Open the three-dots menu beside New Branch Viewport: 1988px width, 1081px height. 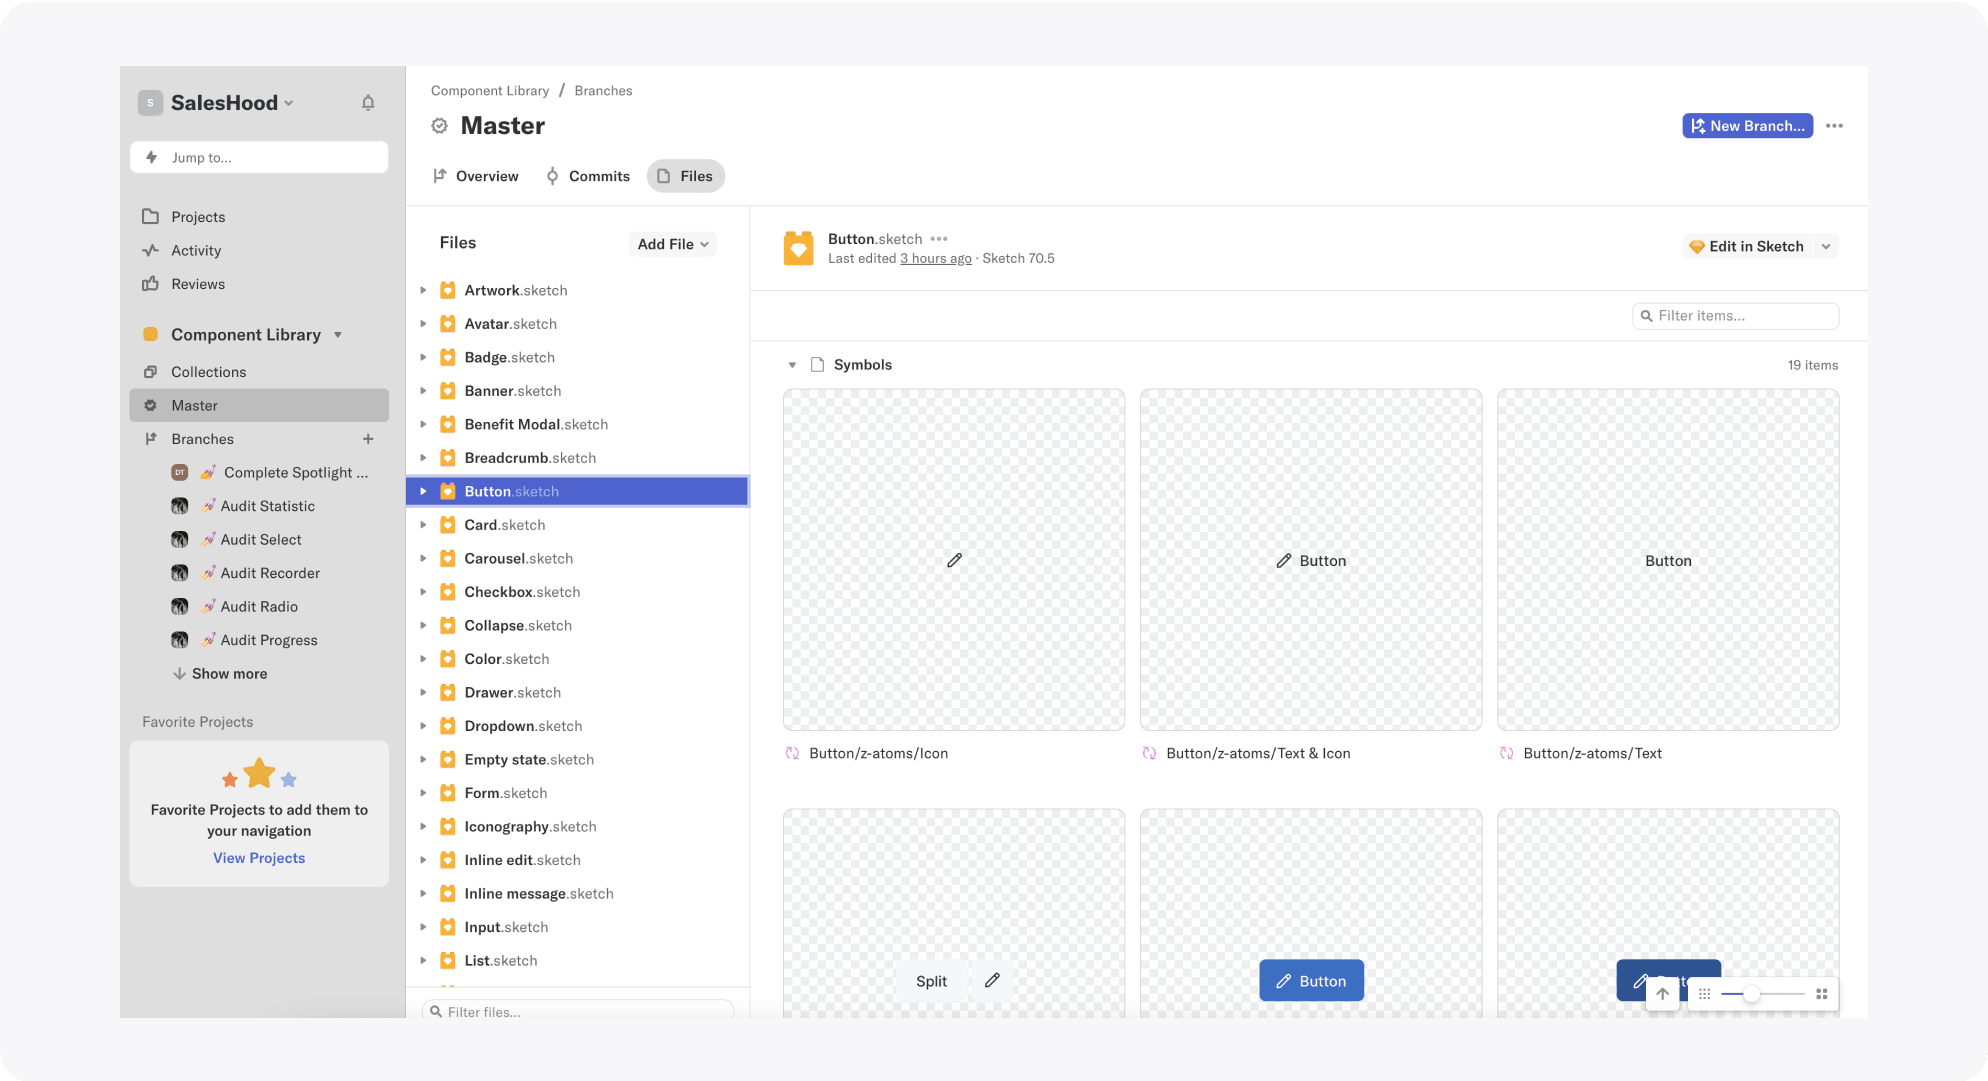(x=1834, y=126)
